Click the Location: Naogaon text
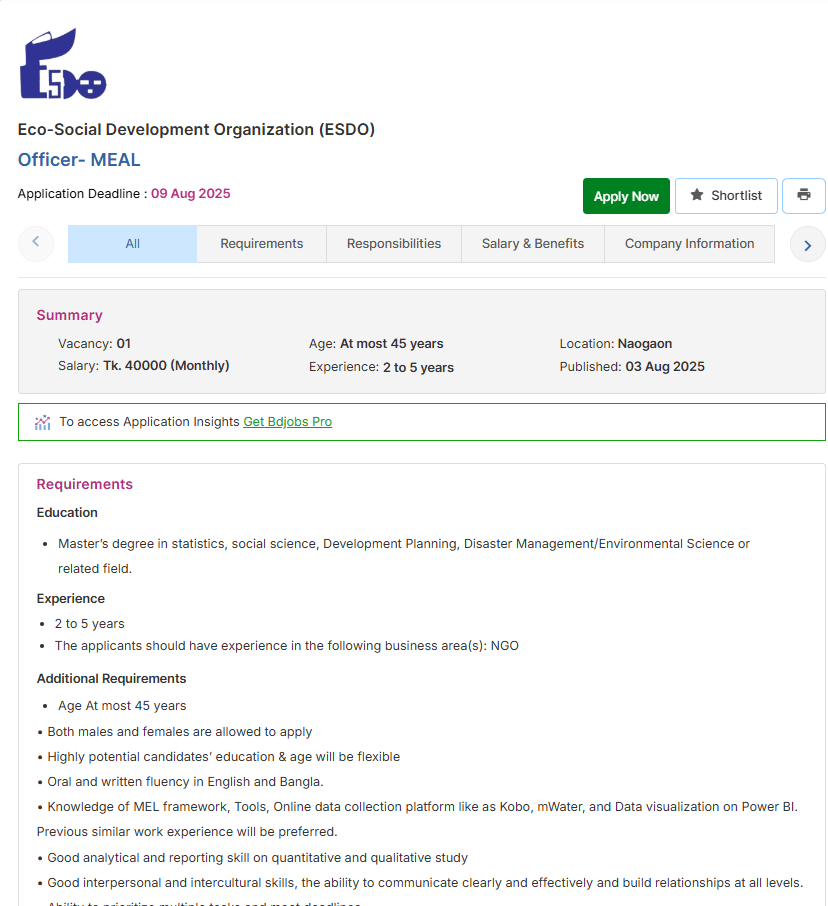The image size is (828, 906). [615, 344]
